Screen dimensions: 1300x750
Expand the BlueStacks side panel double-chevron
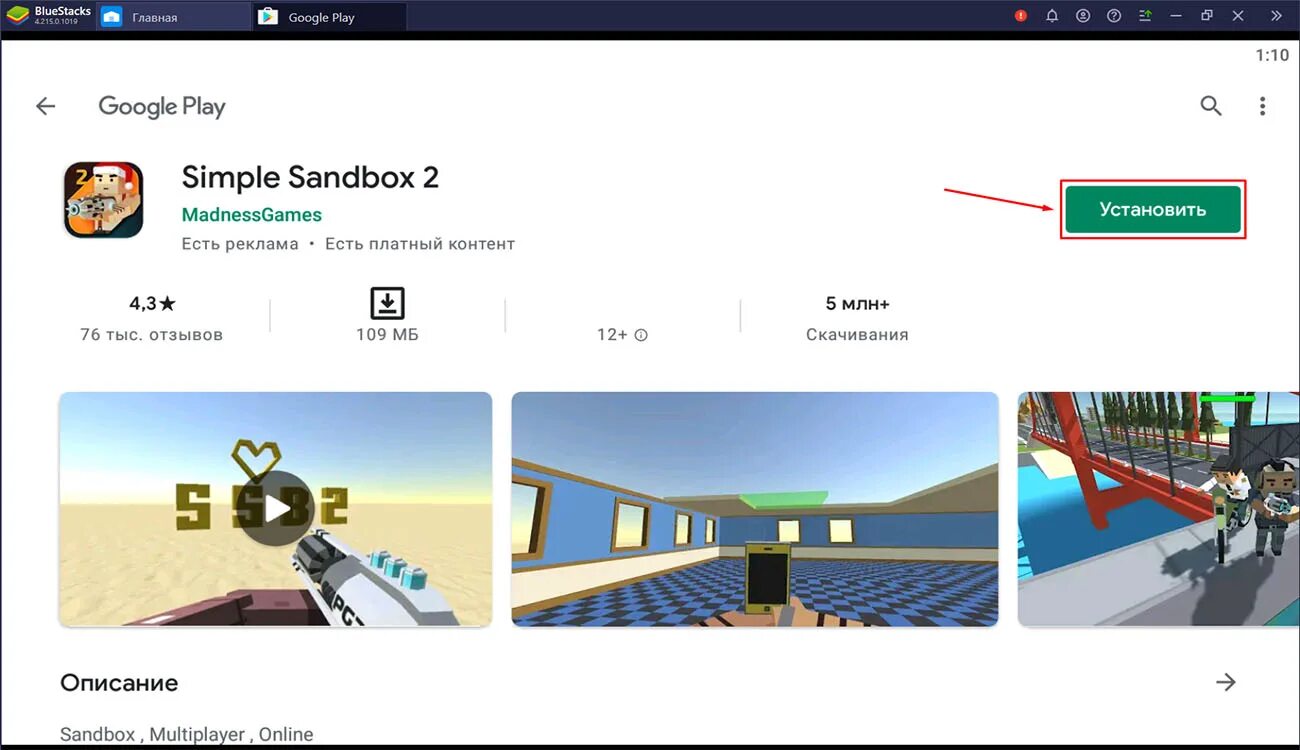click(1276, 16)
